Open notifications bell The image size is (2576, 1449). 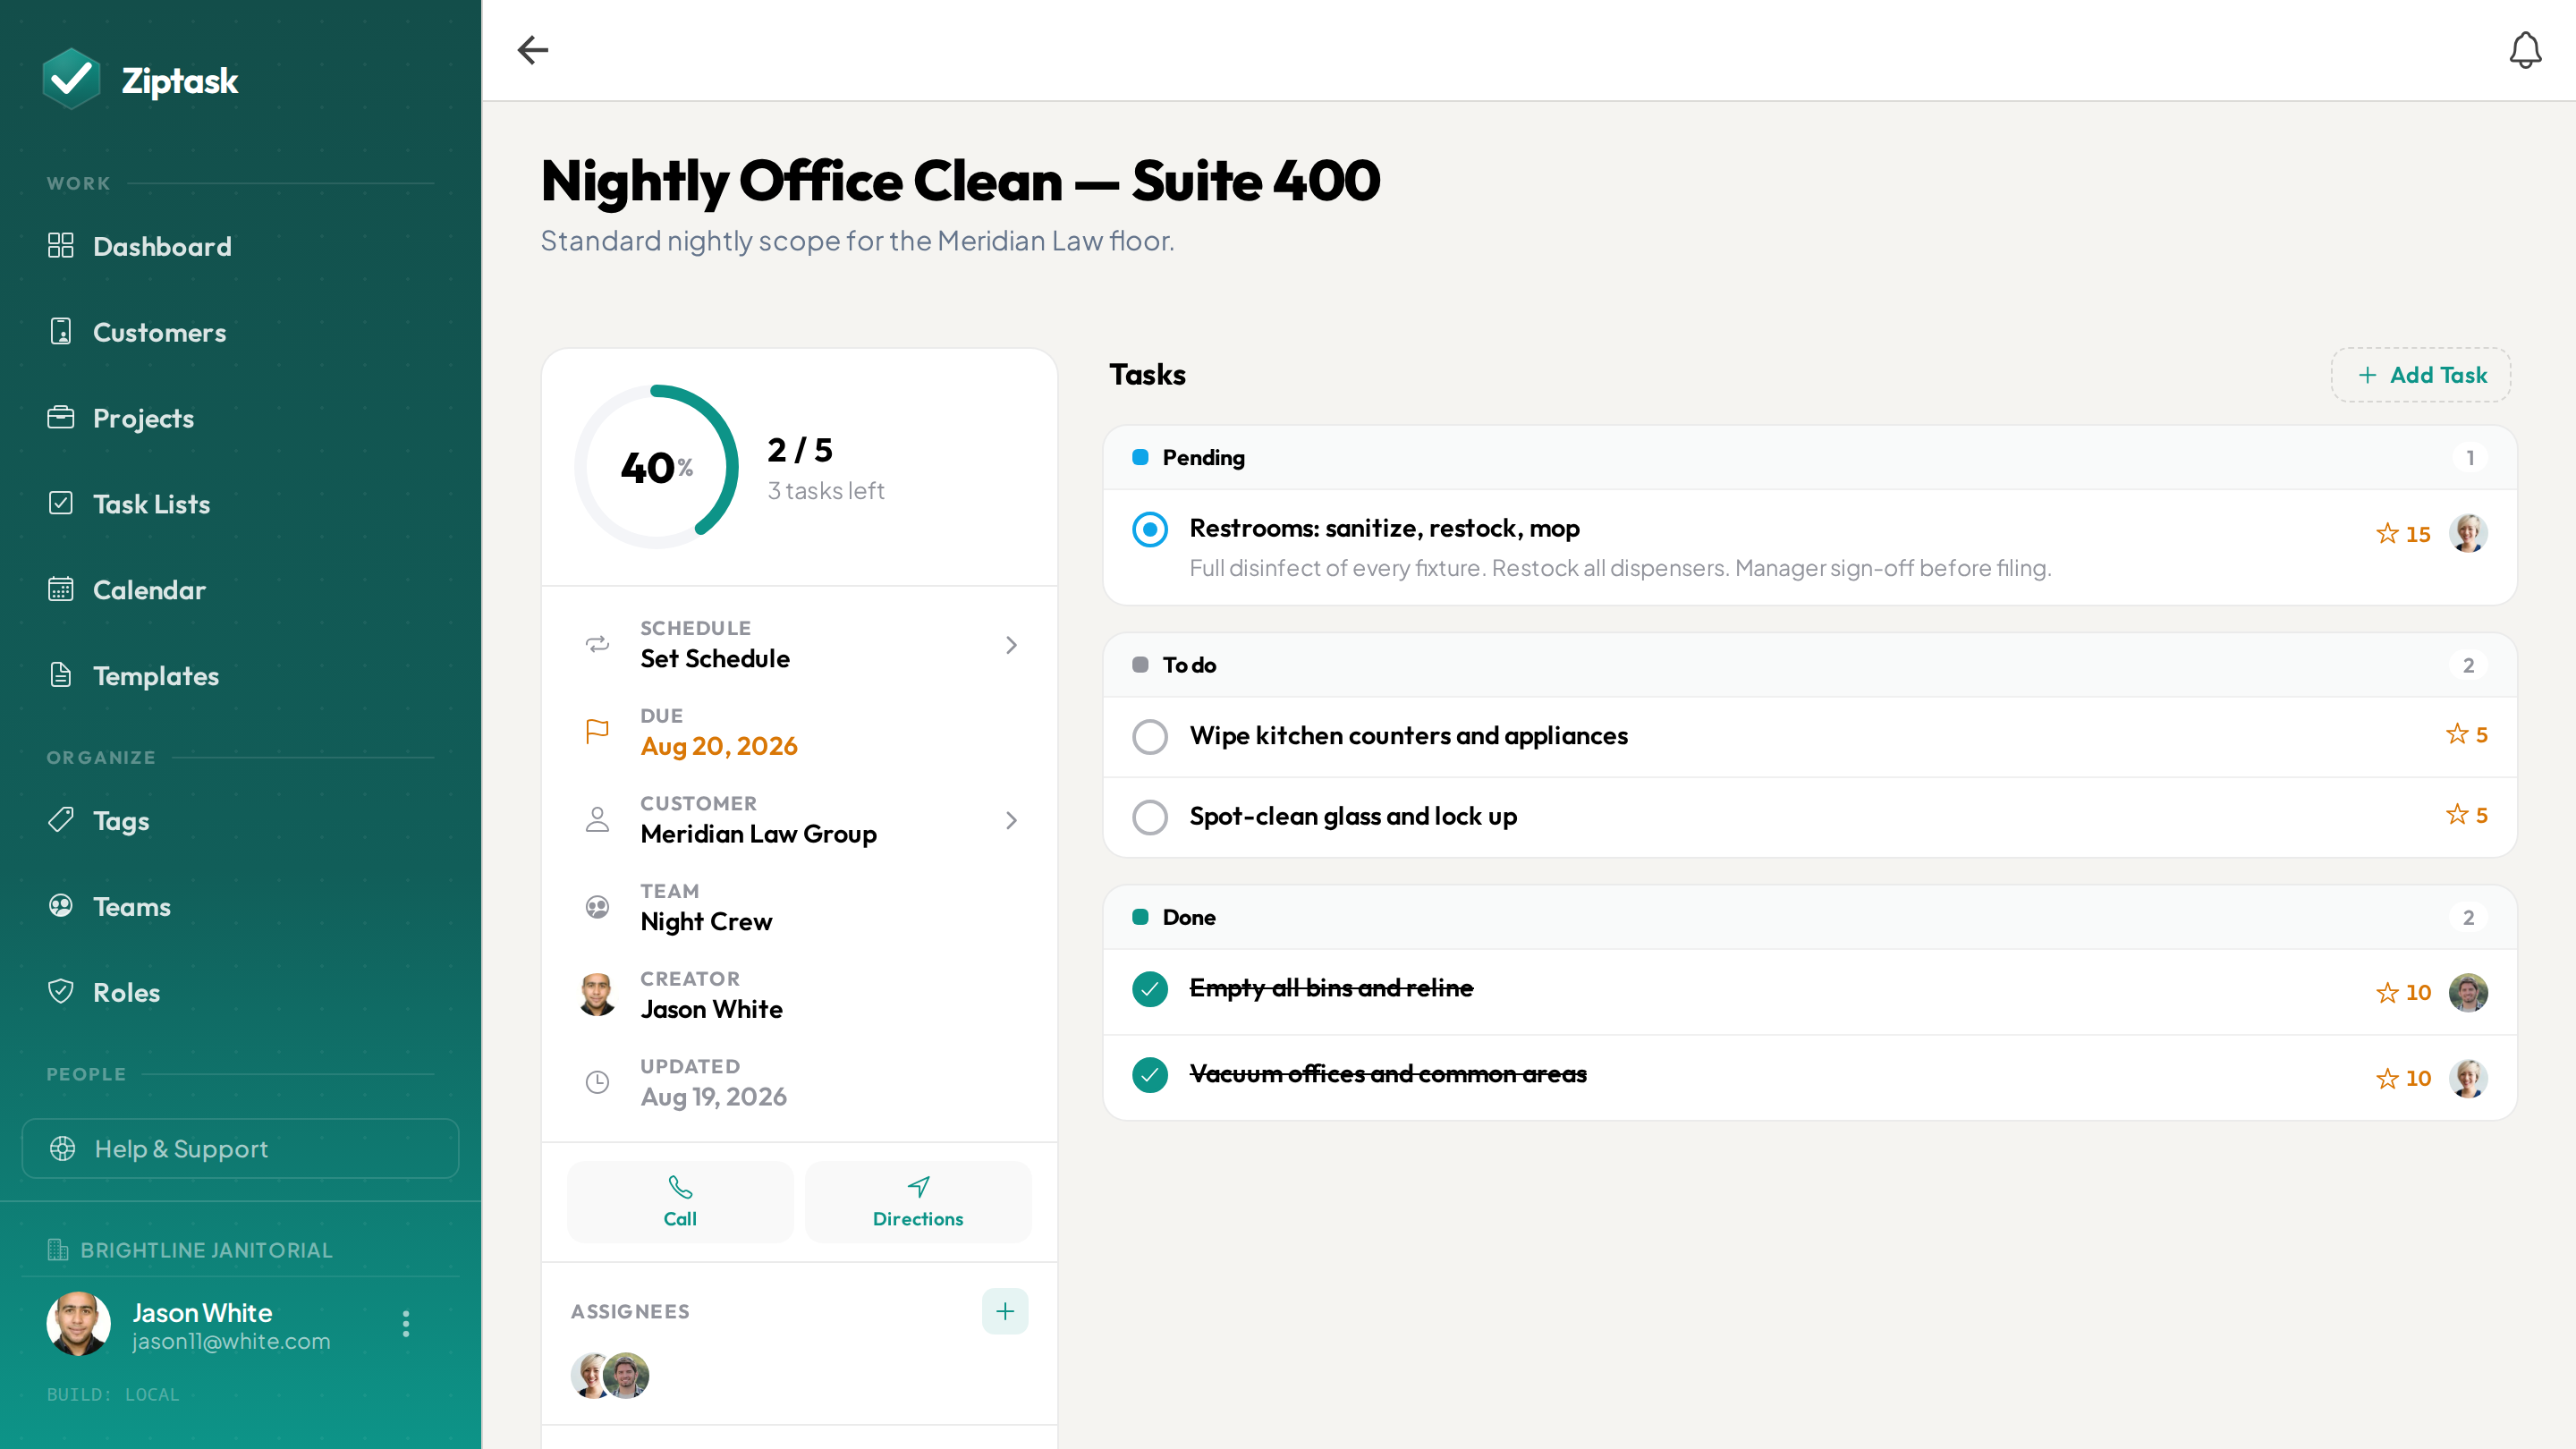2525,50
